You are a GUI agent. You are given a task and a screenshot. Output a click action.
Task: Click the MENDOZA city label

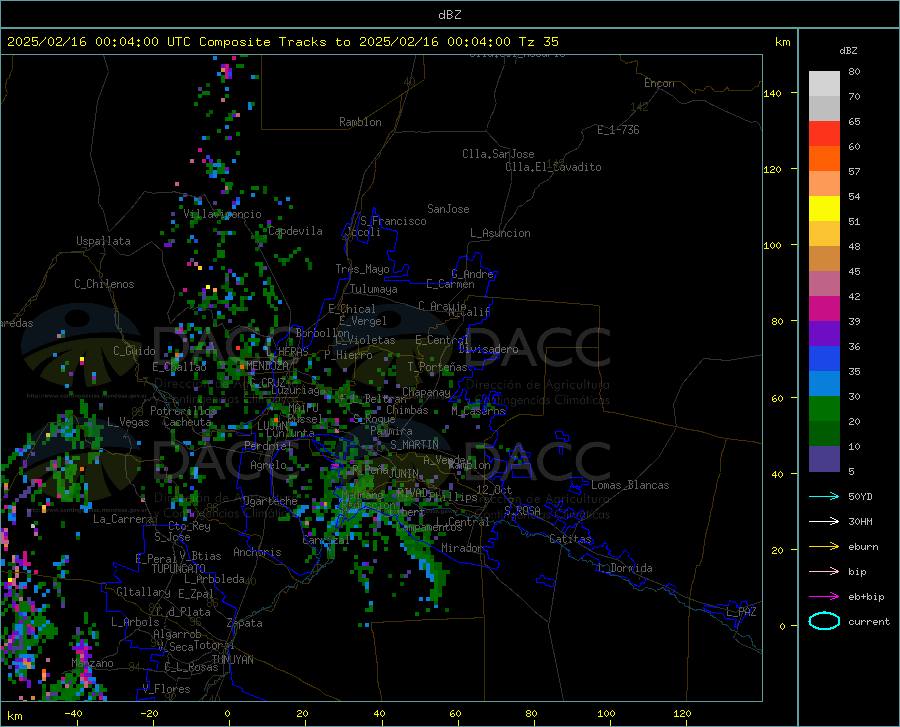click(267, 365)
